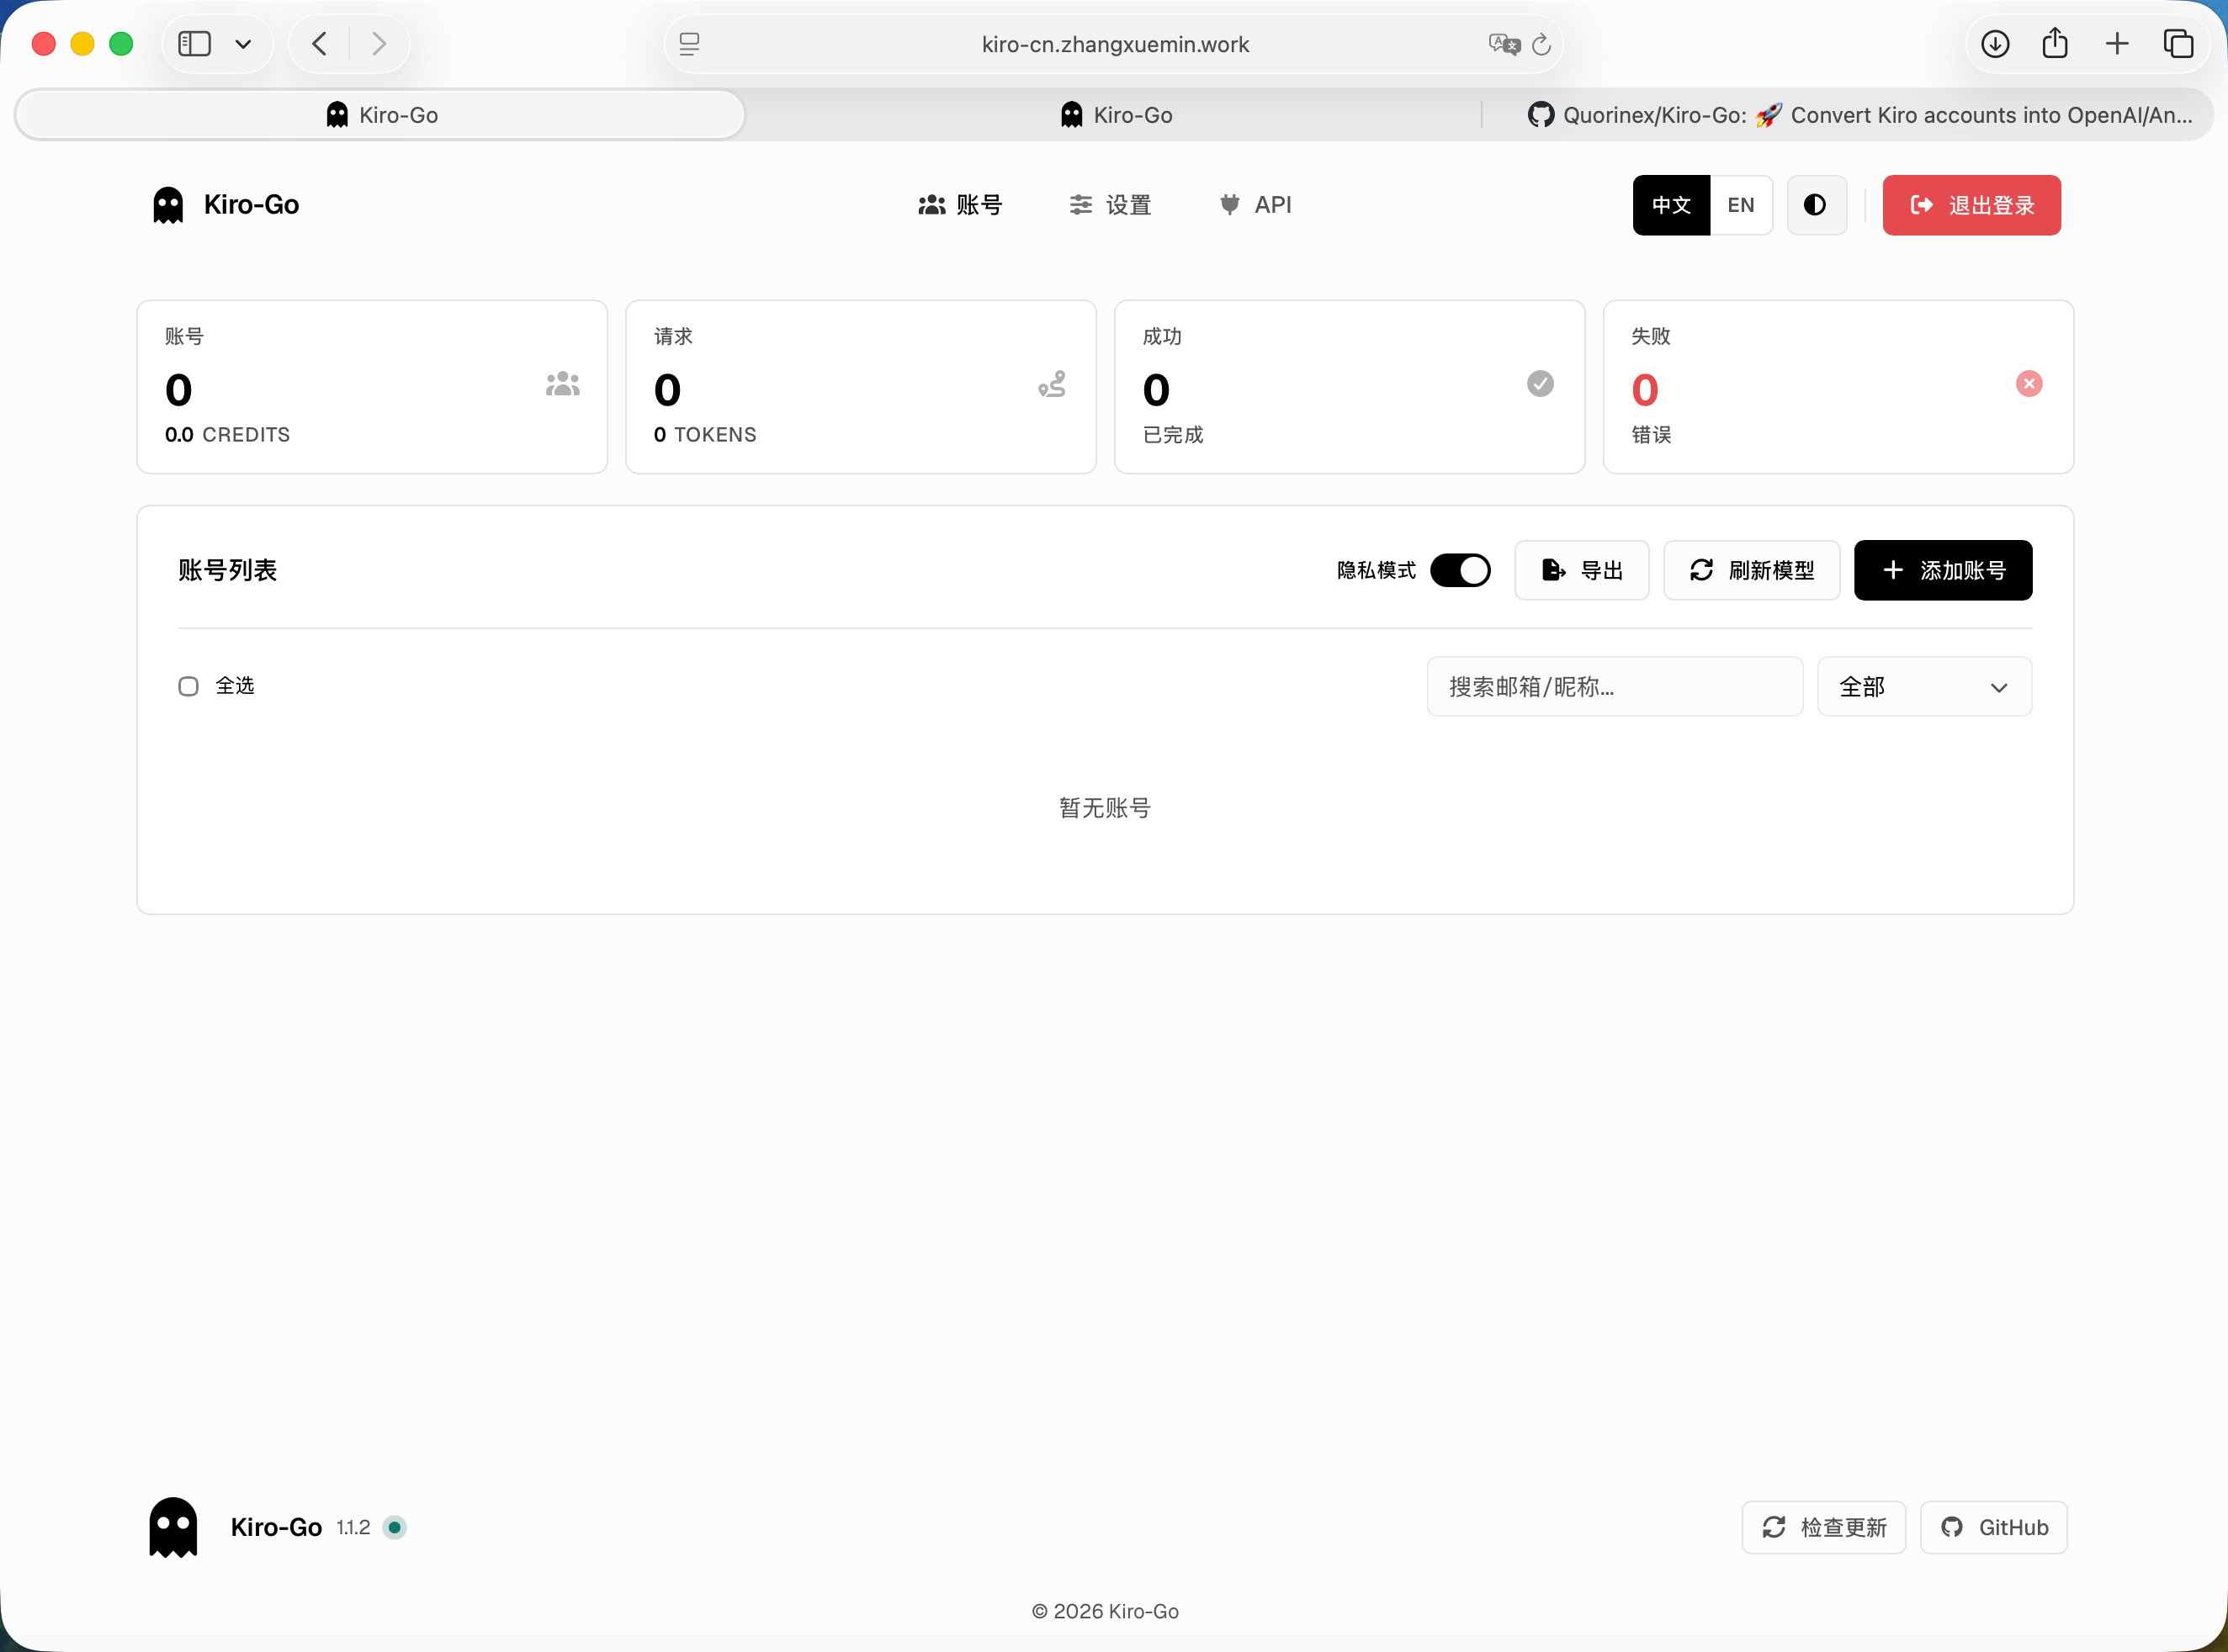Click the users icon in 账号 card
This screenshot has height=1652, width=2228.
(563, 384)
